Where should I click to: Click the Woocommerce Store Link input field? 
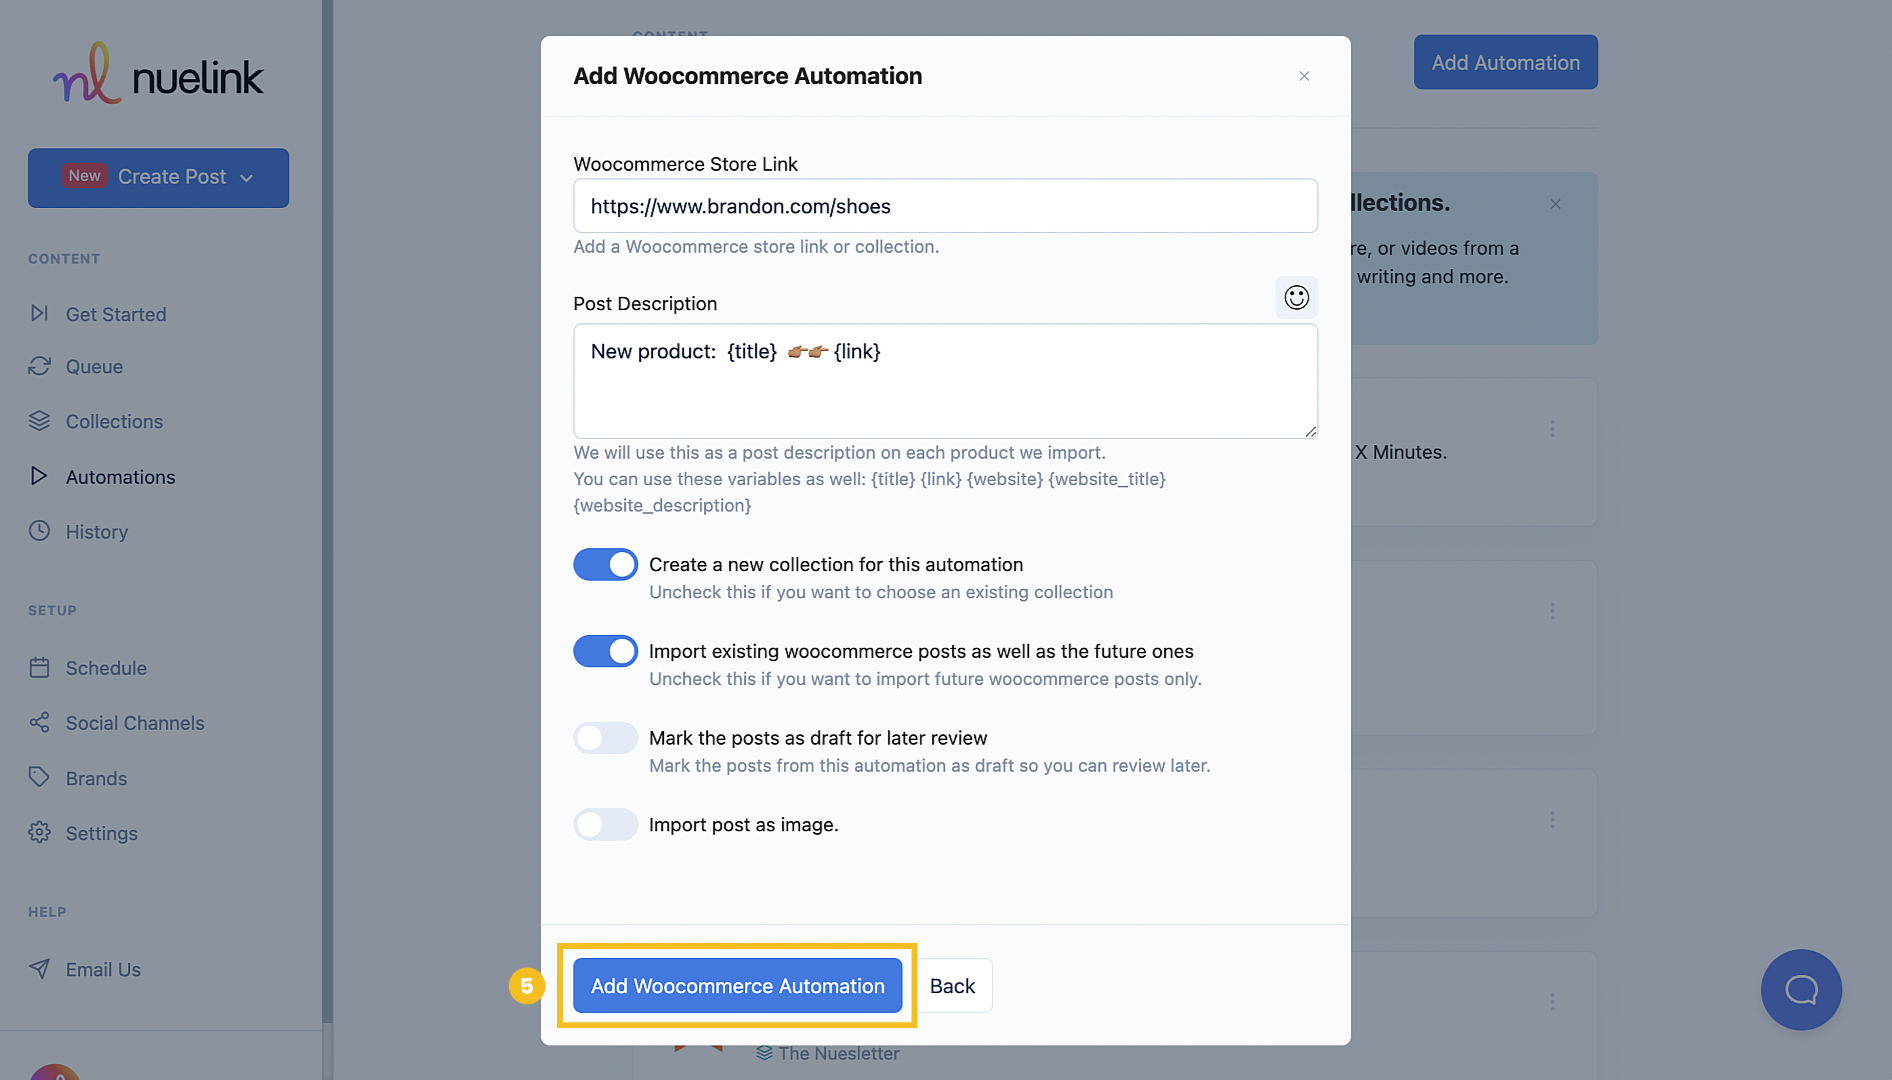point(945,206)
